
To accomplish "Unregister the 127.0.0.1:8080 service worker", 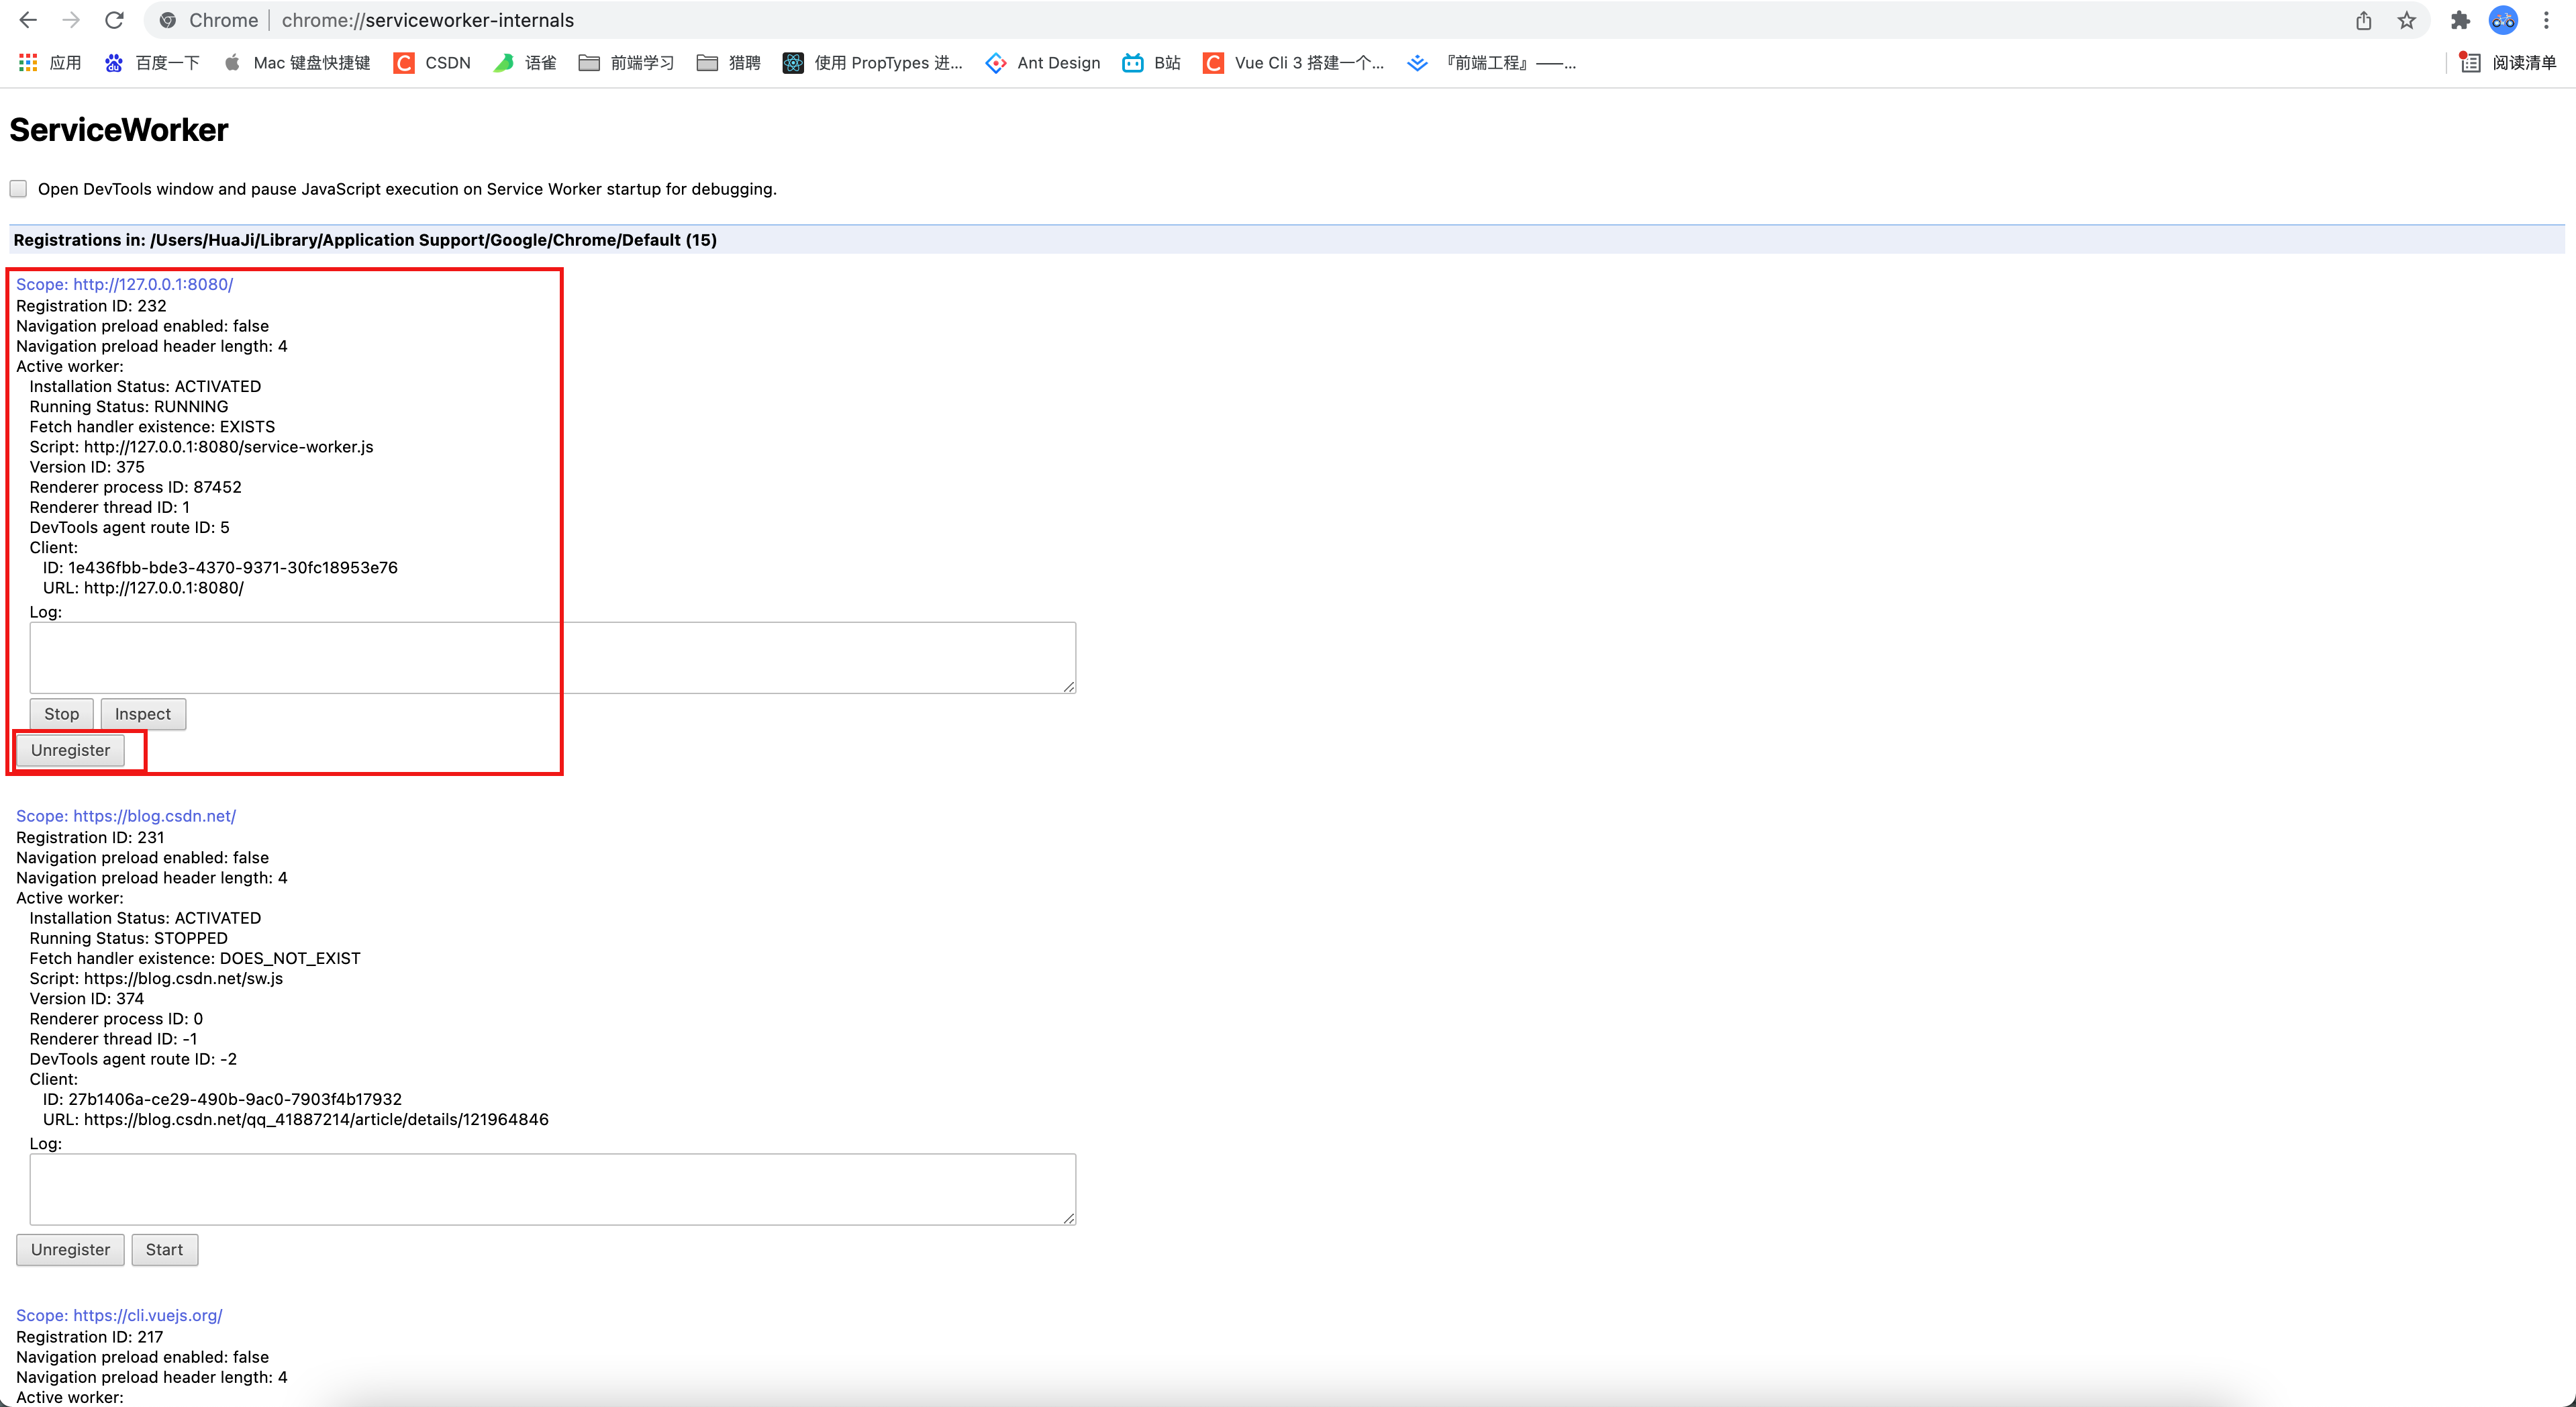I will click(70, 750).
